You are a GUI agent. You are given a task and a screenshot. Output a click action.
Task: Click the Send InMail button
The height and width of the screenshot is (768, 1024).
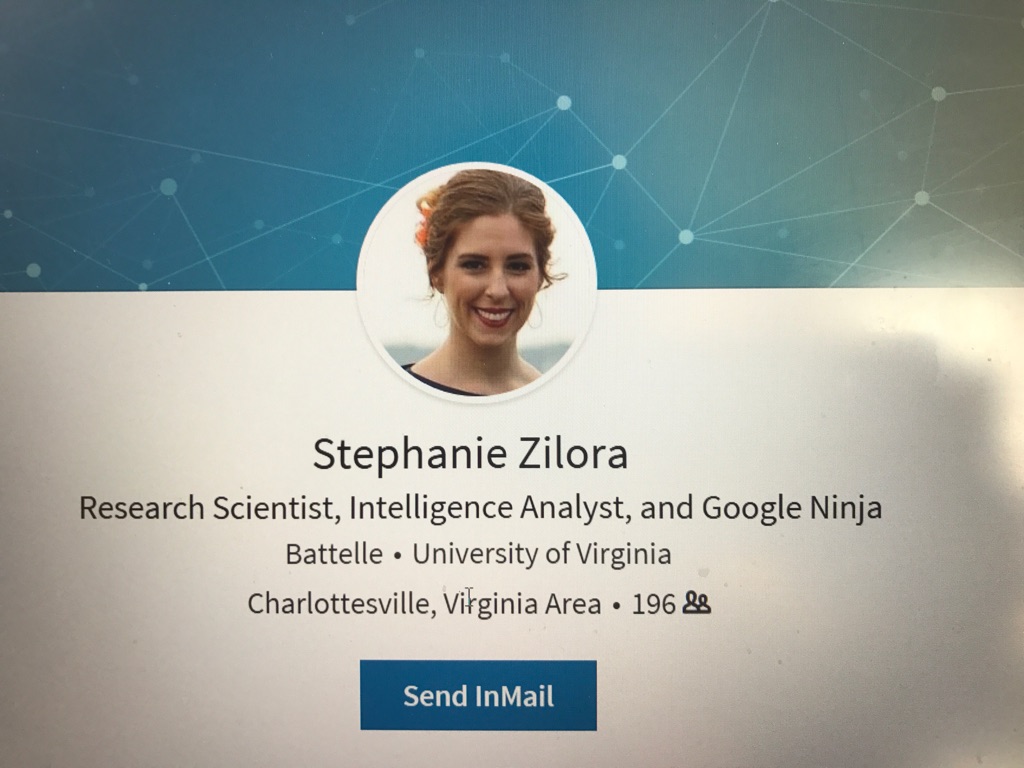[478, 695]
